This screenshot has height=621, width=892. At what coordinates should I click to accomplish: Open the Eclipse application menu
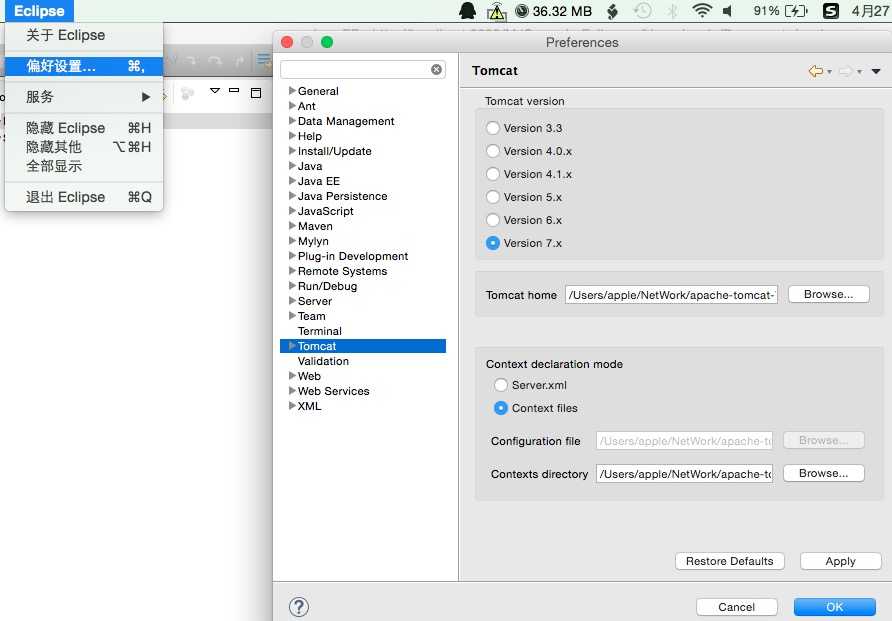[39, 11]
